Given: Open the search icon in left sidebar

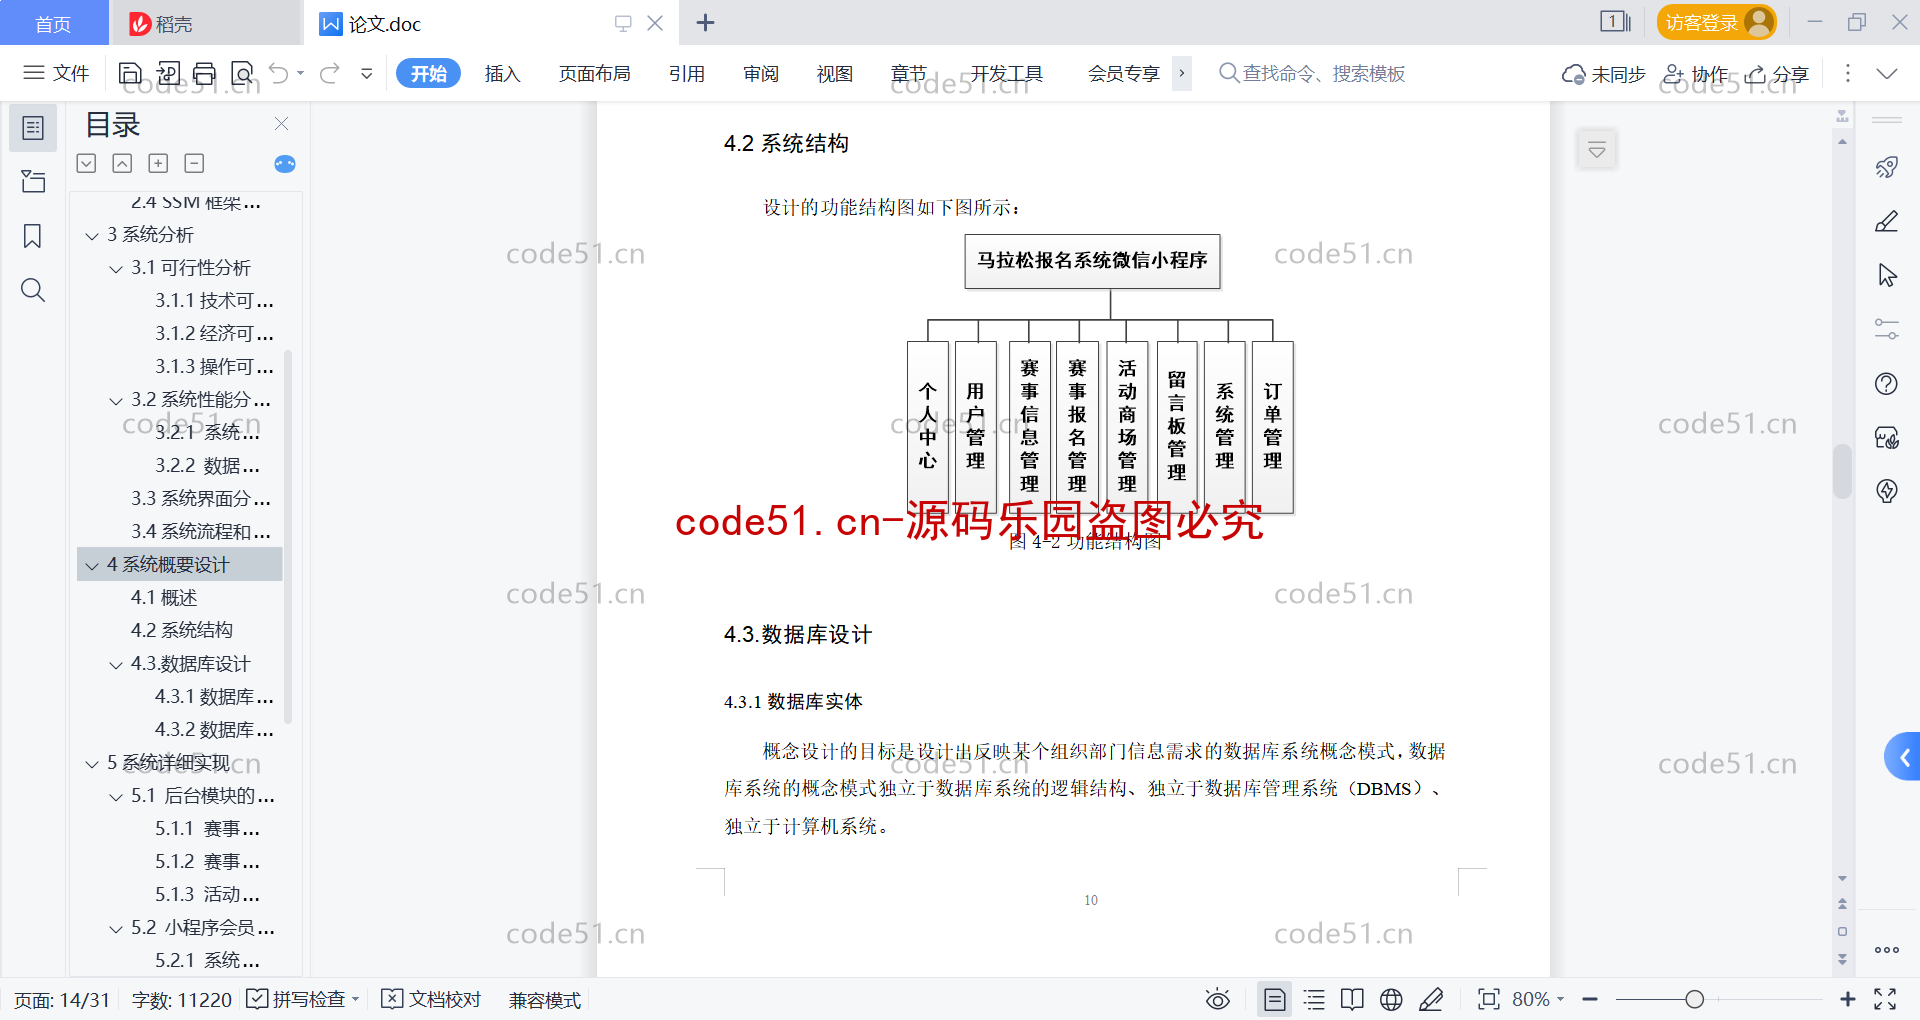Looking at the screenshot, I should coord(33,290).
